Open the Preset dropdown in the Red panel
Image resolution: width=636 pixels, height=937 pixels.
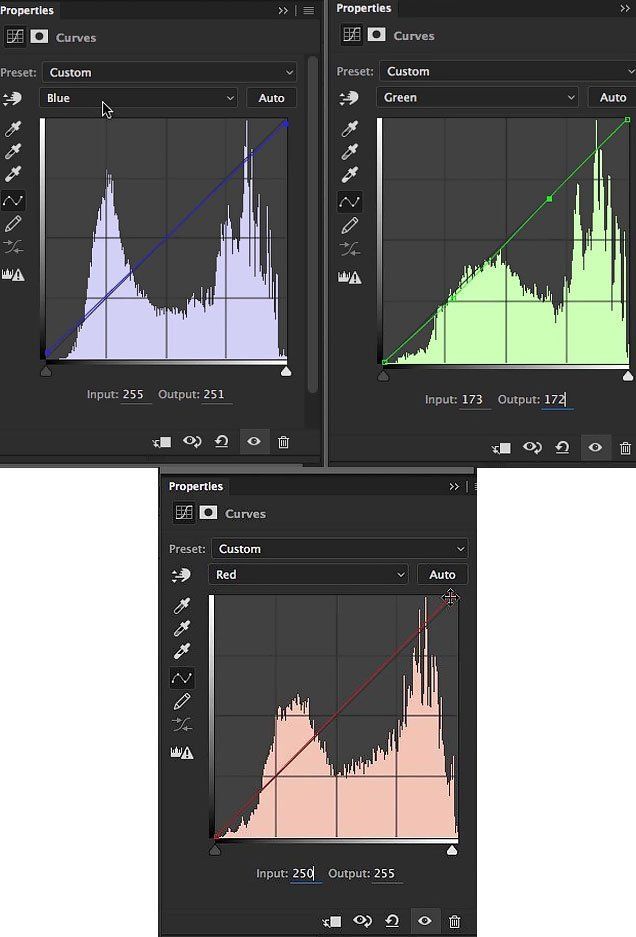(340, 549)
